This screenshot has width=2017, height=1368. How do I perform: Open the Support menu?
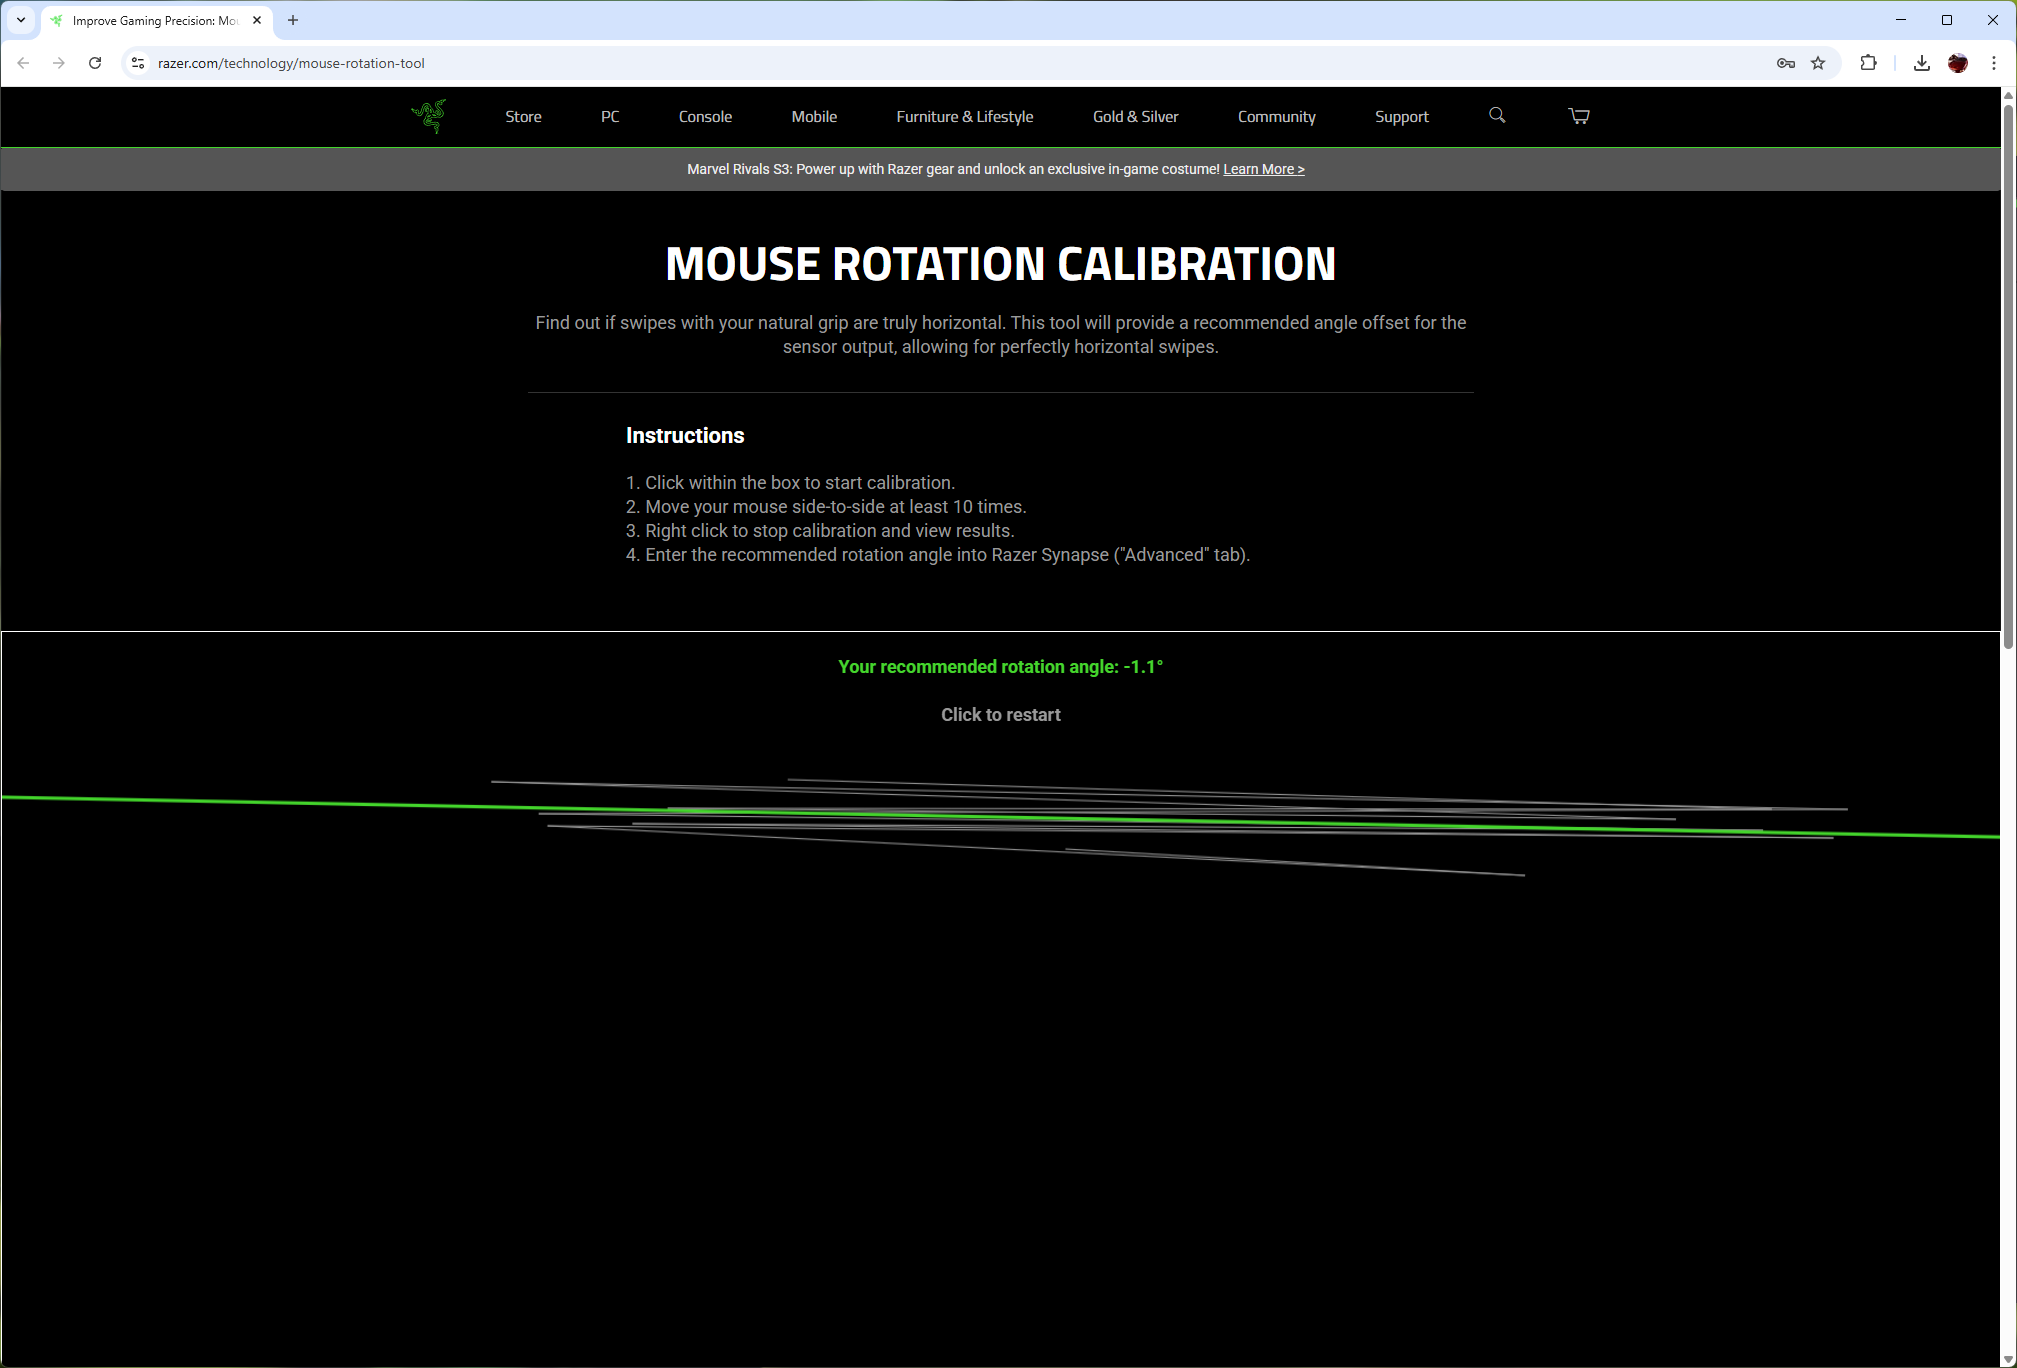[1401, 117]
